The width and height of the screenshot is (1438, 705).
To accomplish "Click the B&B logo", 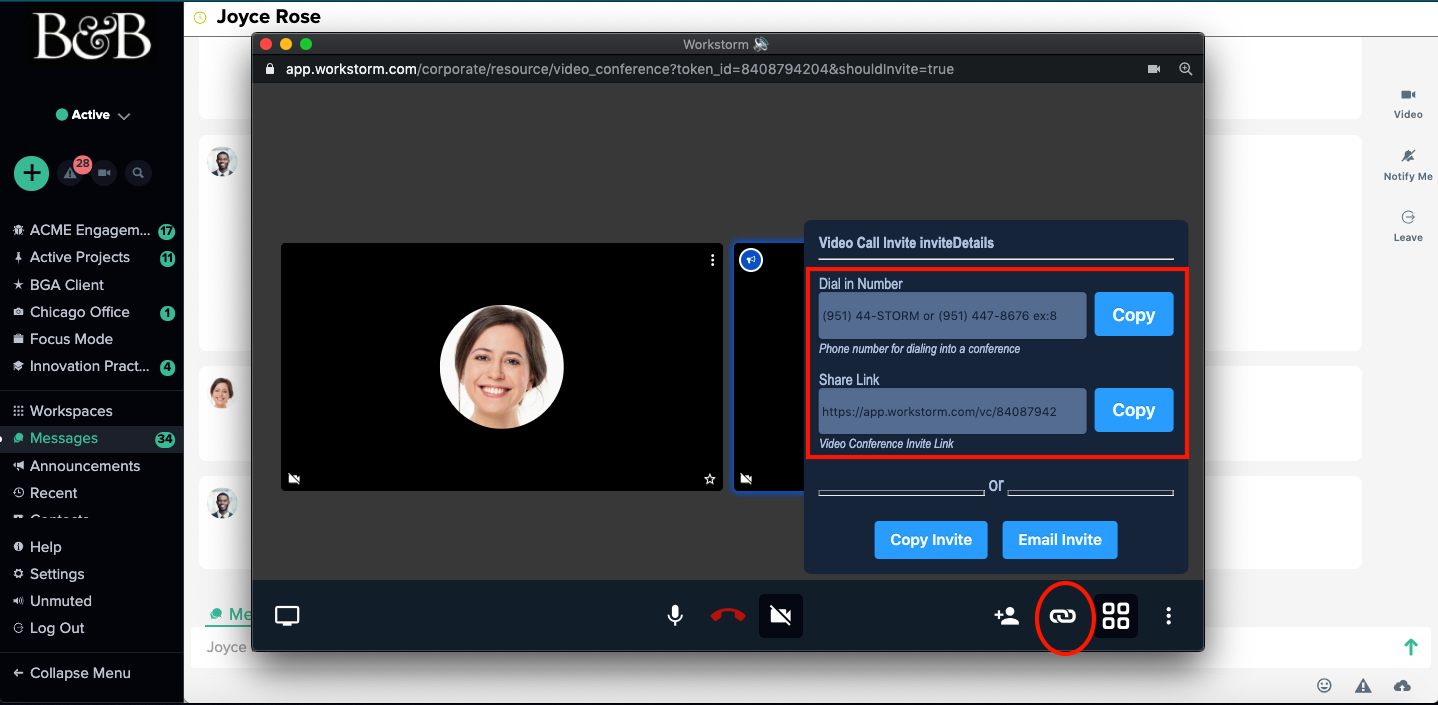I will (x=92, y=37).
